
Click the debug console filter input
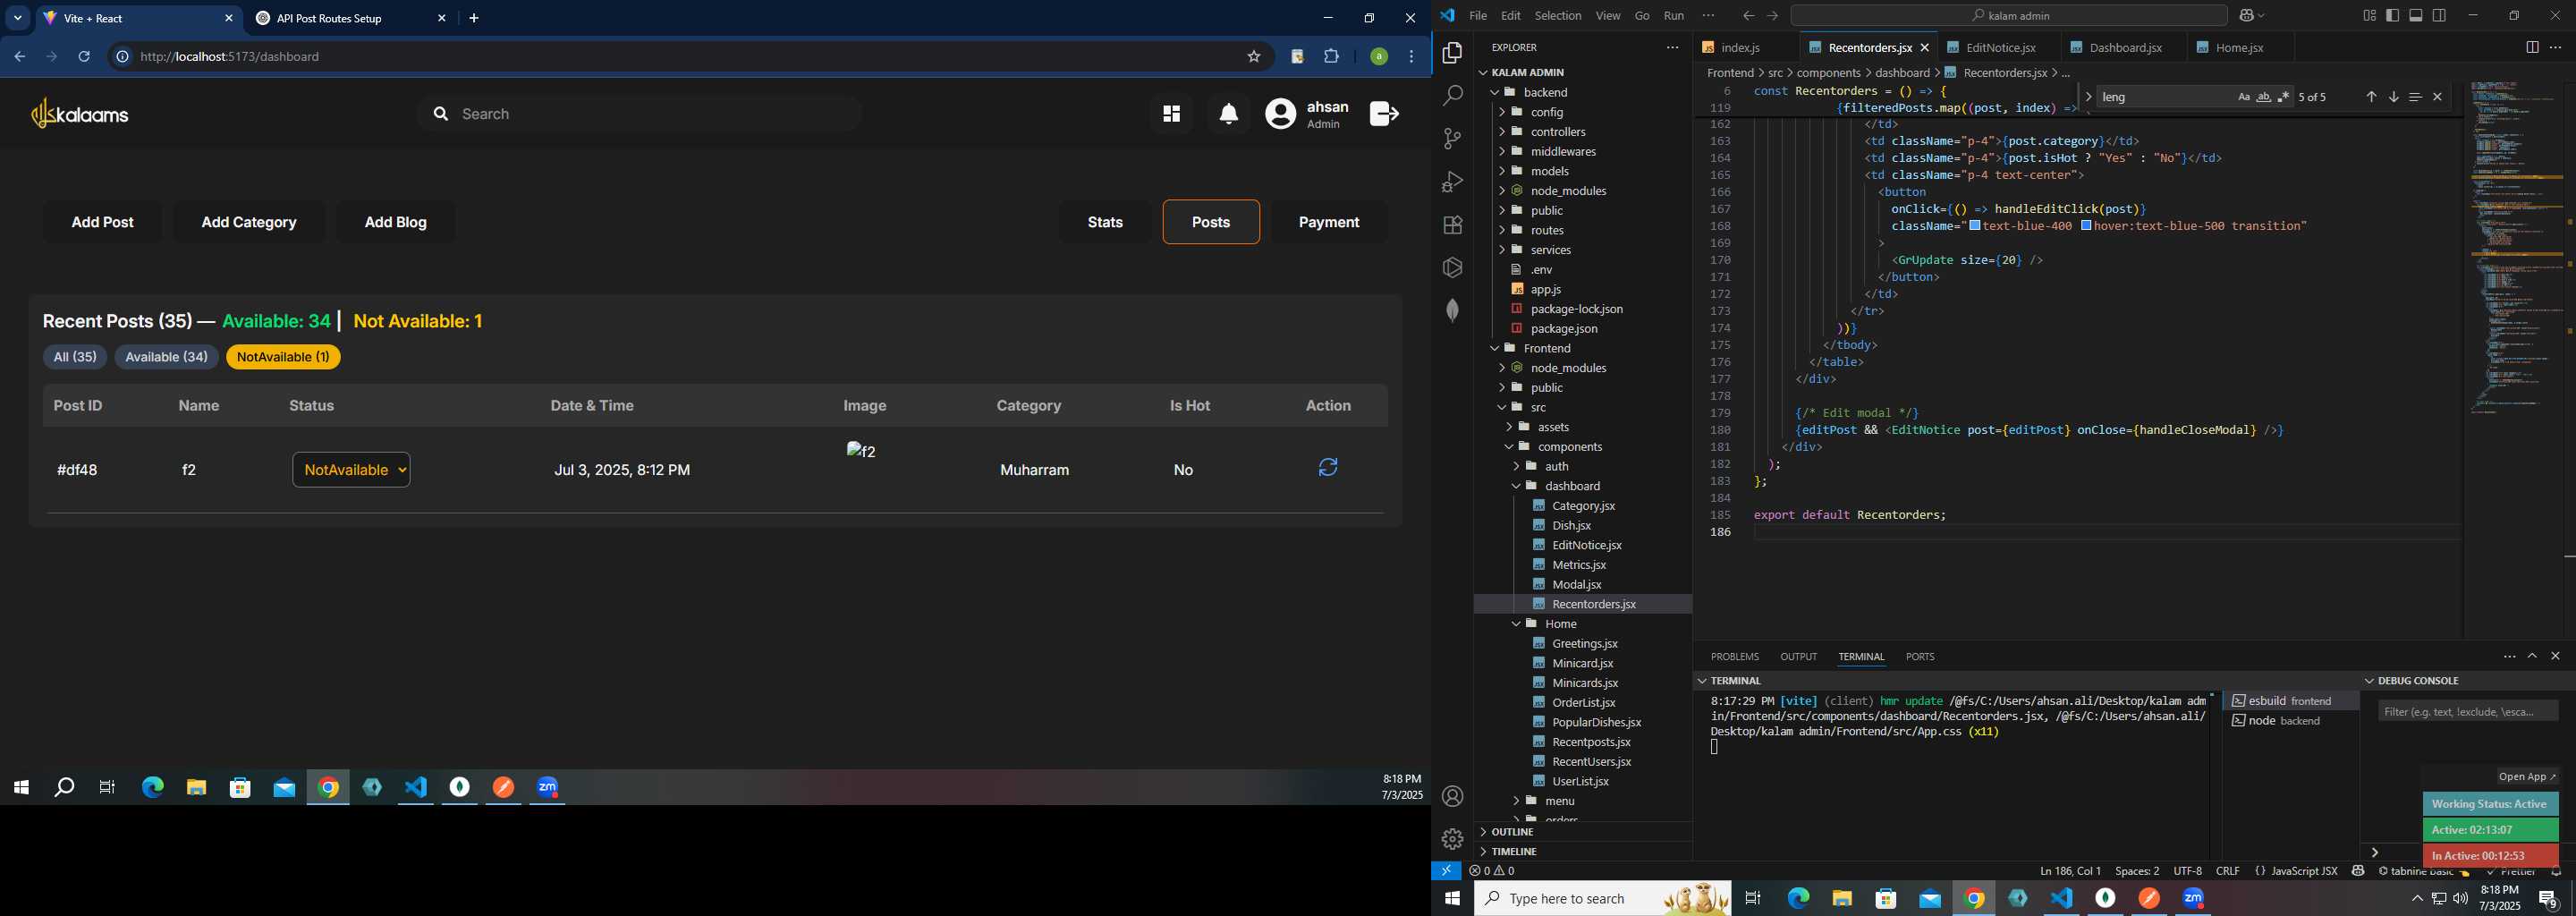pyautogui.click(x=2467, y=711)
